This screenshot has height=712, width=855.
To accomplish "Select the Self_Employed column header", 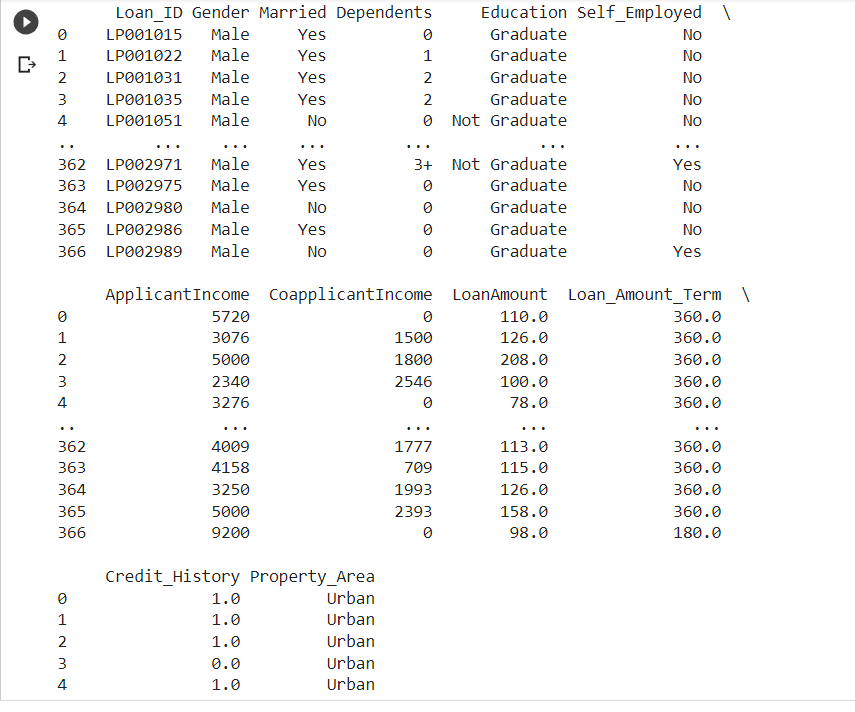I will point(639,13).
